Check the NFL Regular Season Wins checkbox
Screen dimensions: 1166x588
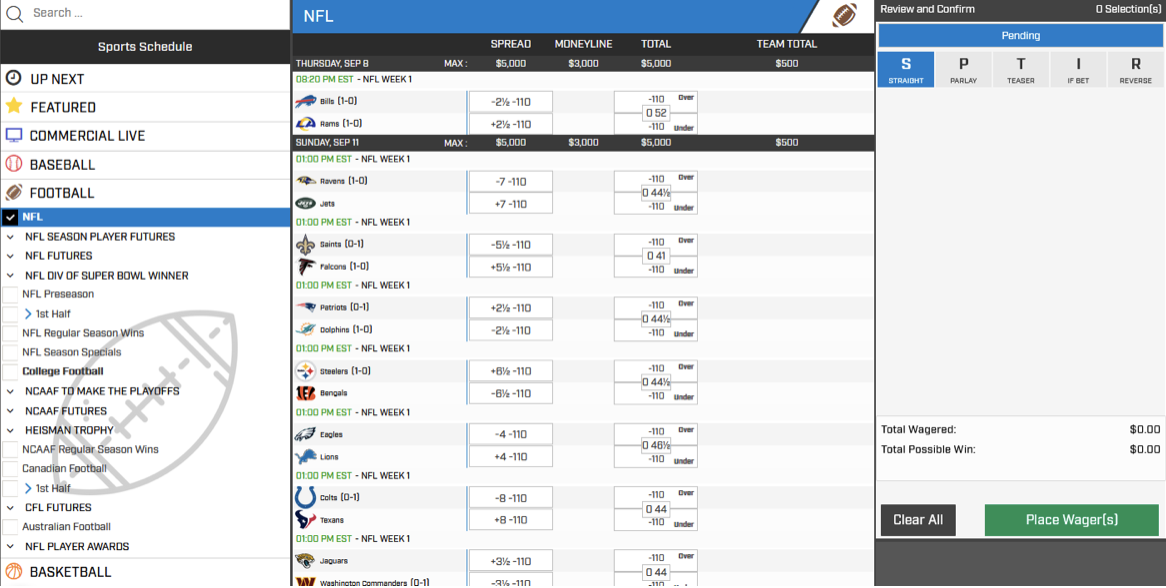pos(10,333)
